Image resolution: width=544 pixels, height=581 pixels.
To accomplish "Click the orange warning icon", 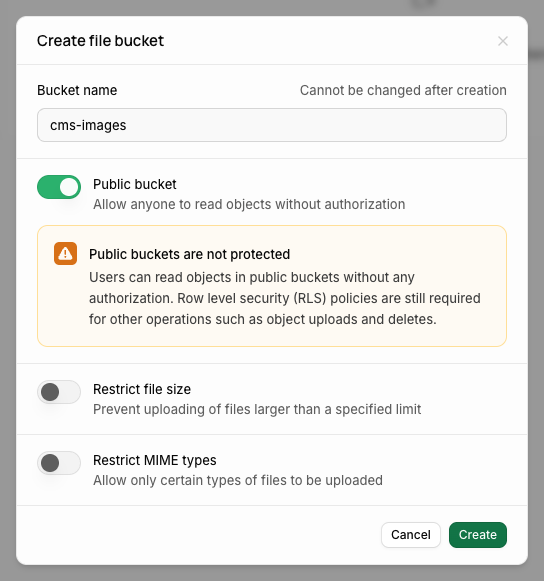I will [x=65, y=253].
